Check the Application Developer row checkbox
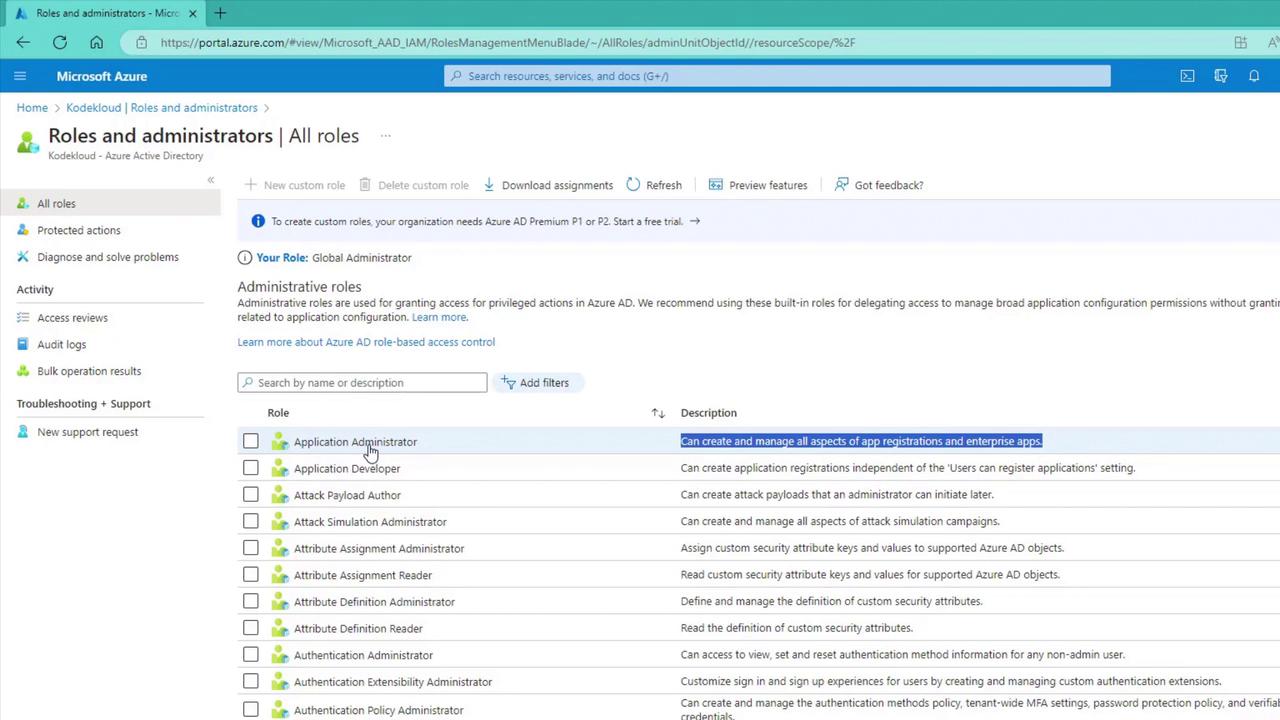The image size is (1280, 720). (x=251, y=468)
